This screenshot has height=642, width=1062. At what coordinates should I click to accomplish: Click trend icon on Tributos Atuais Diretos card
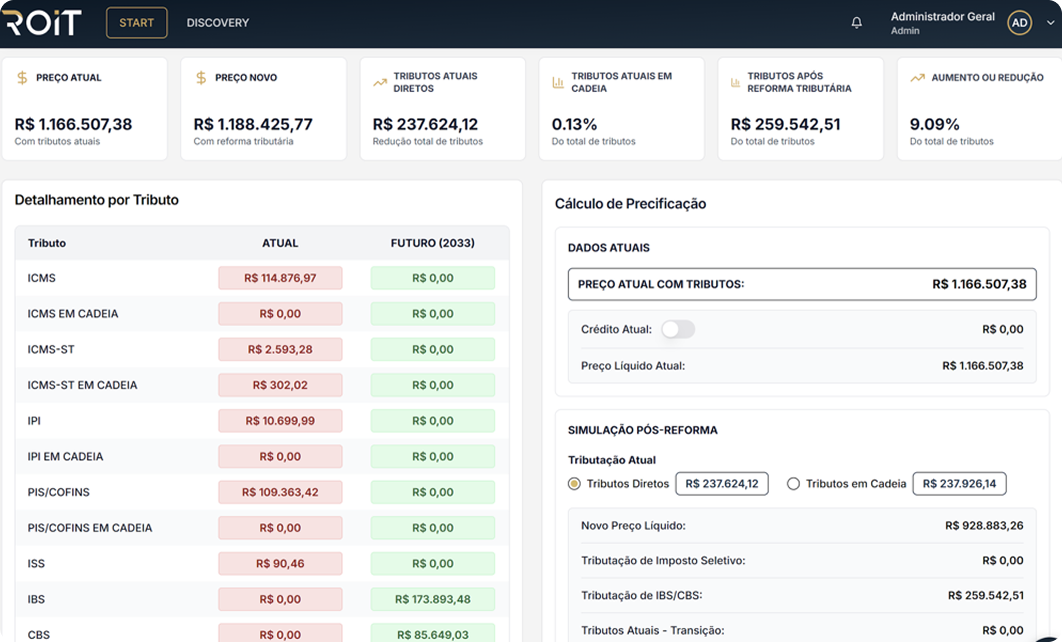(x=380, y=83)
